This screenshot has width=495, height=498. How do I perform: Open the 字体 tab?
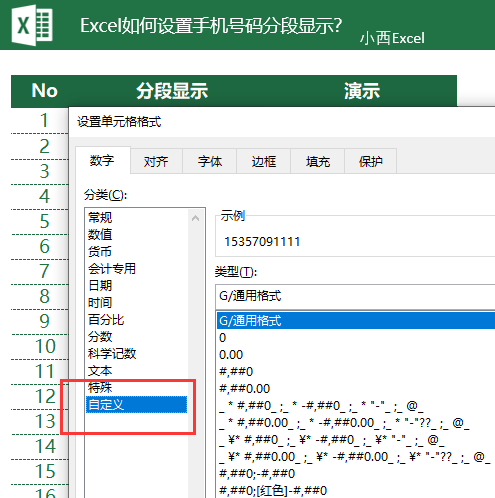pos(210,162)
